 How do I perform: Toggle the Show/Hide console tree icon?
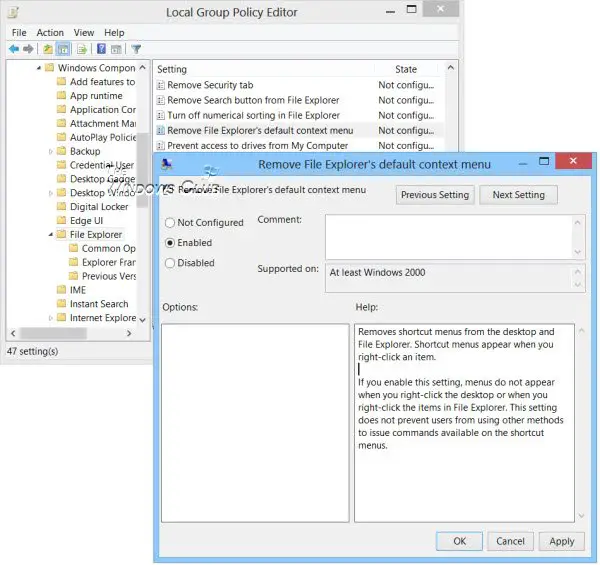(x=63, y=49)
